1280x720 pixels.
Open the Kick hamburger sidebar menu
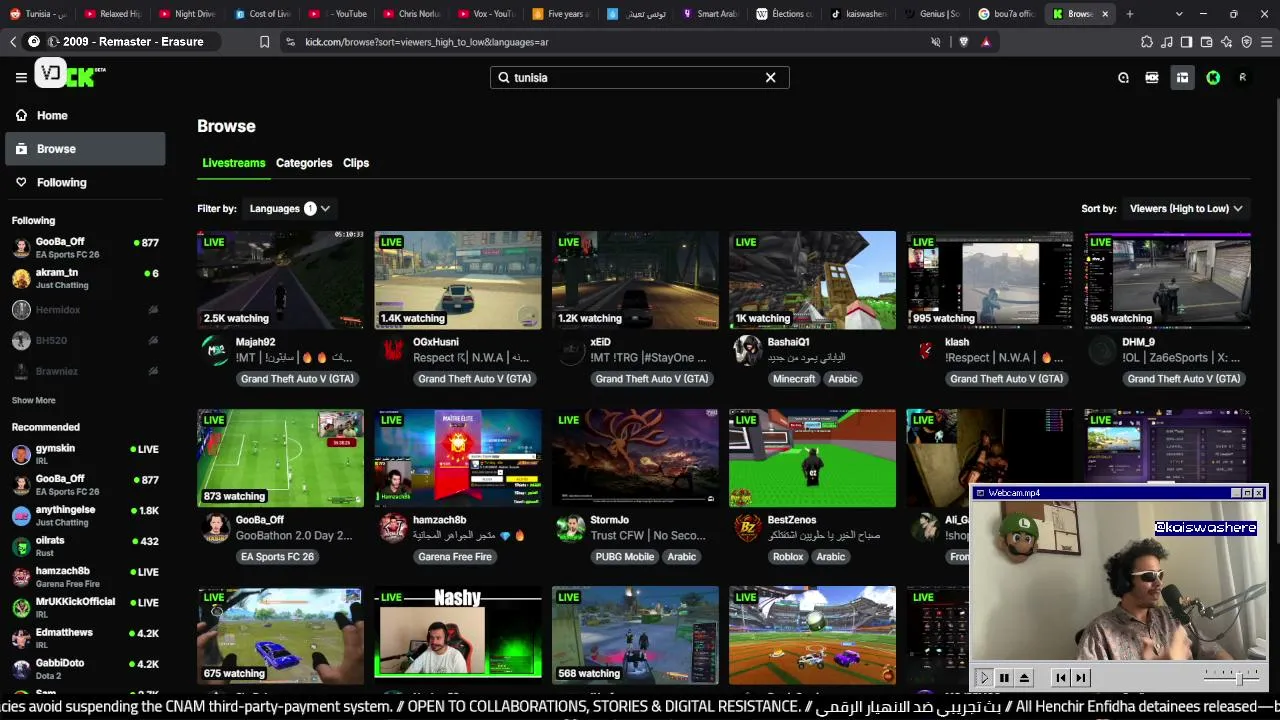[x=21, y=77]
